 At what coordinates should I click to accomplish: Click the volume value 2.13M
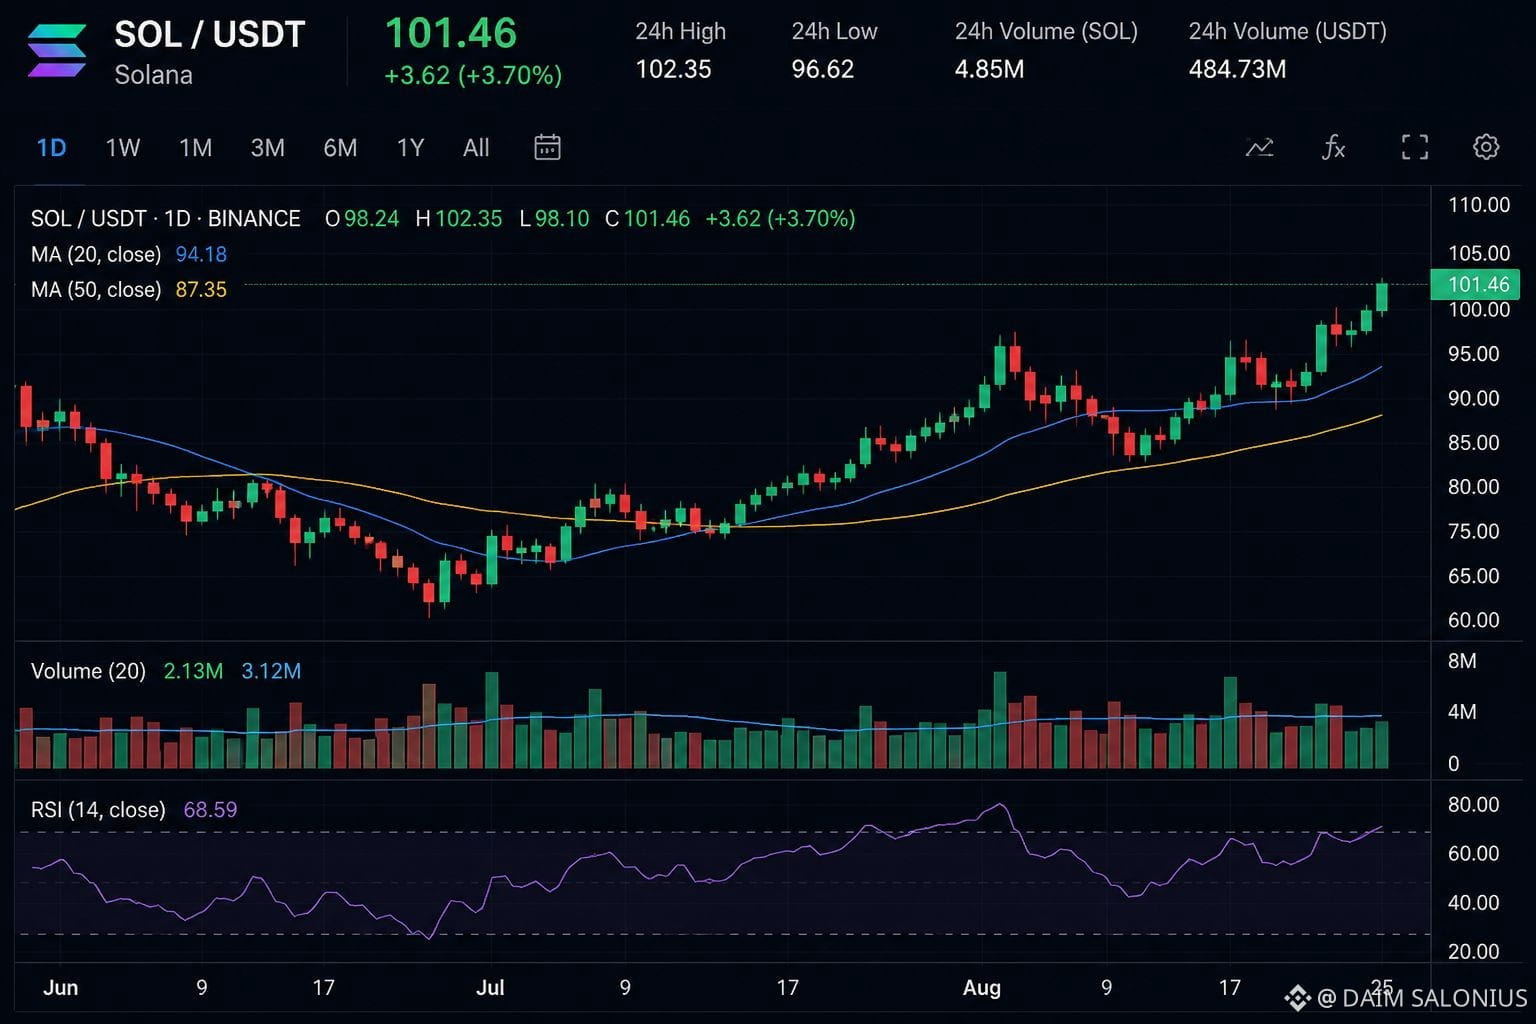point(193,671)
